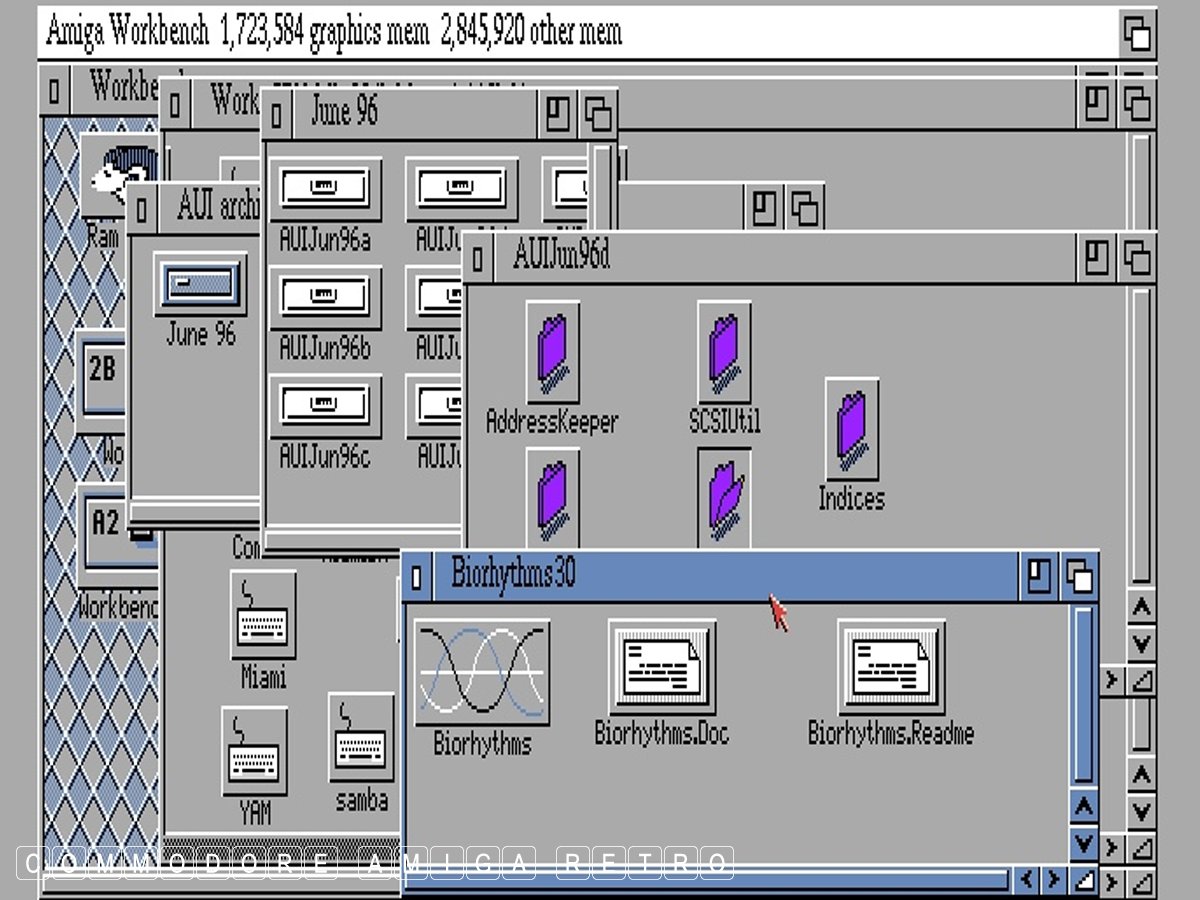Select the Miami keyboard icon
Viewport: 1200px width, 900px height.
[263, 615]
